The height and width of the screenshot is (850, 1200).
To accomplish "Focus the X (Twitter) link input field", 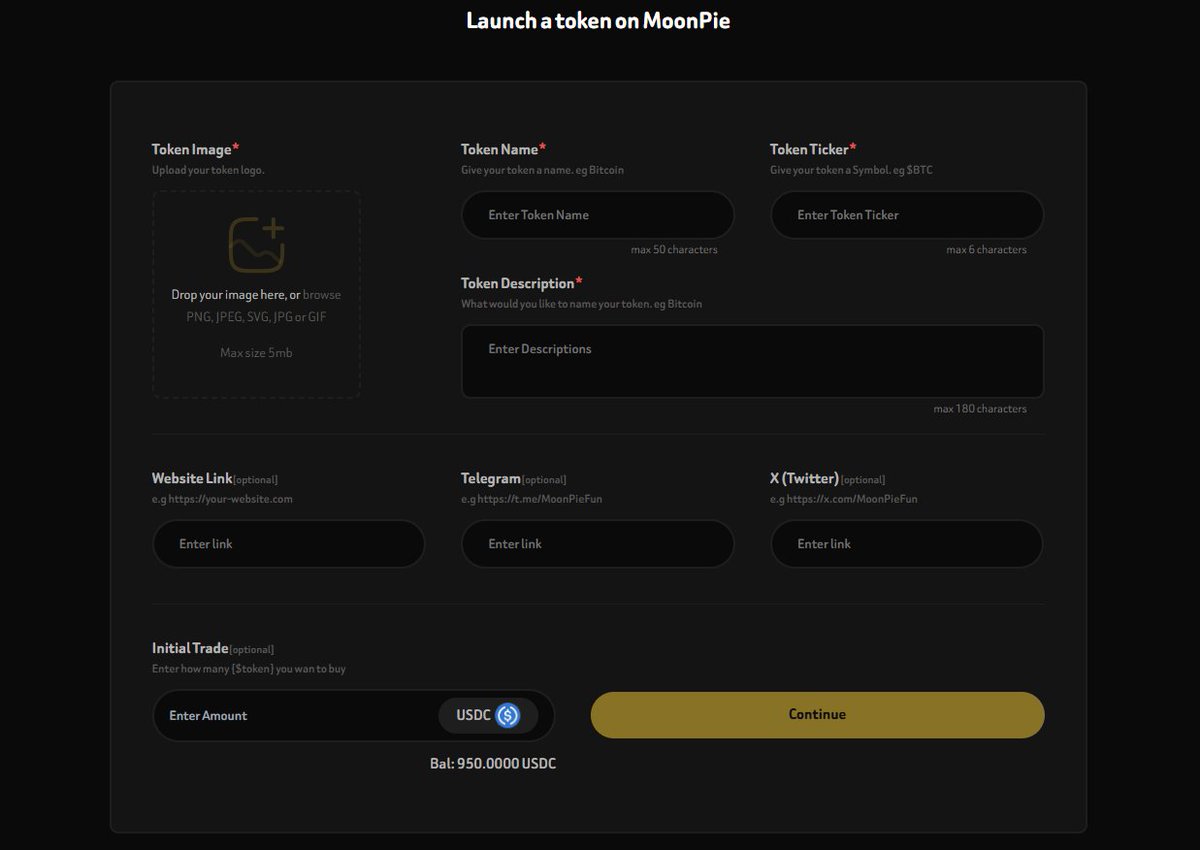I will click(907, 544).
